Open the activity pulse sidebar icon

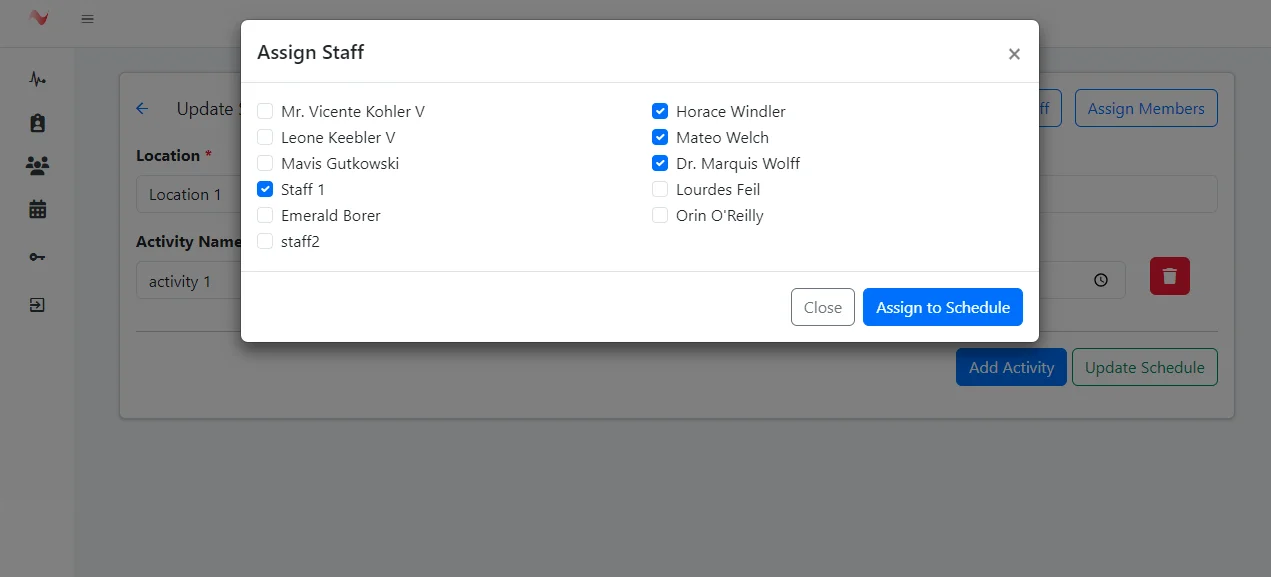click(x=38, y=79)
